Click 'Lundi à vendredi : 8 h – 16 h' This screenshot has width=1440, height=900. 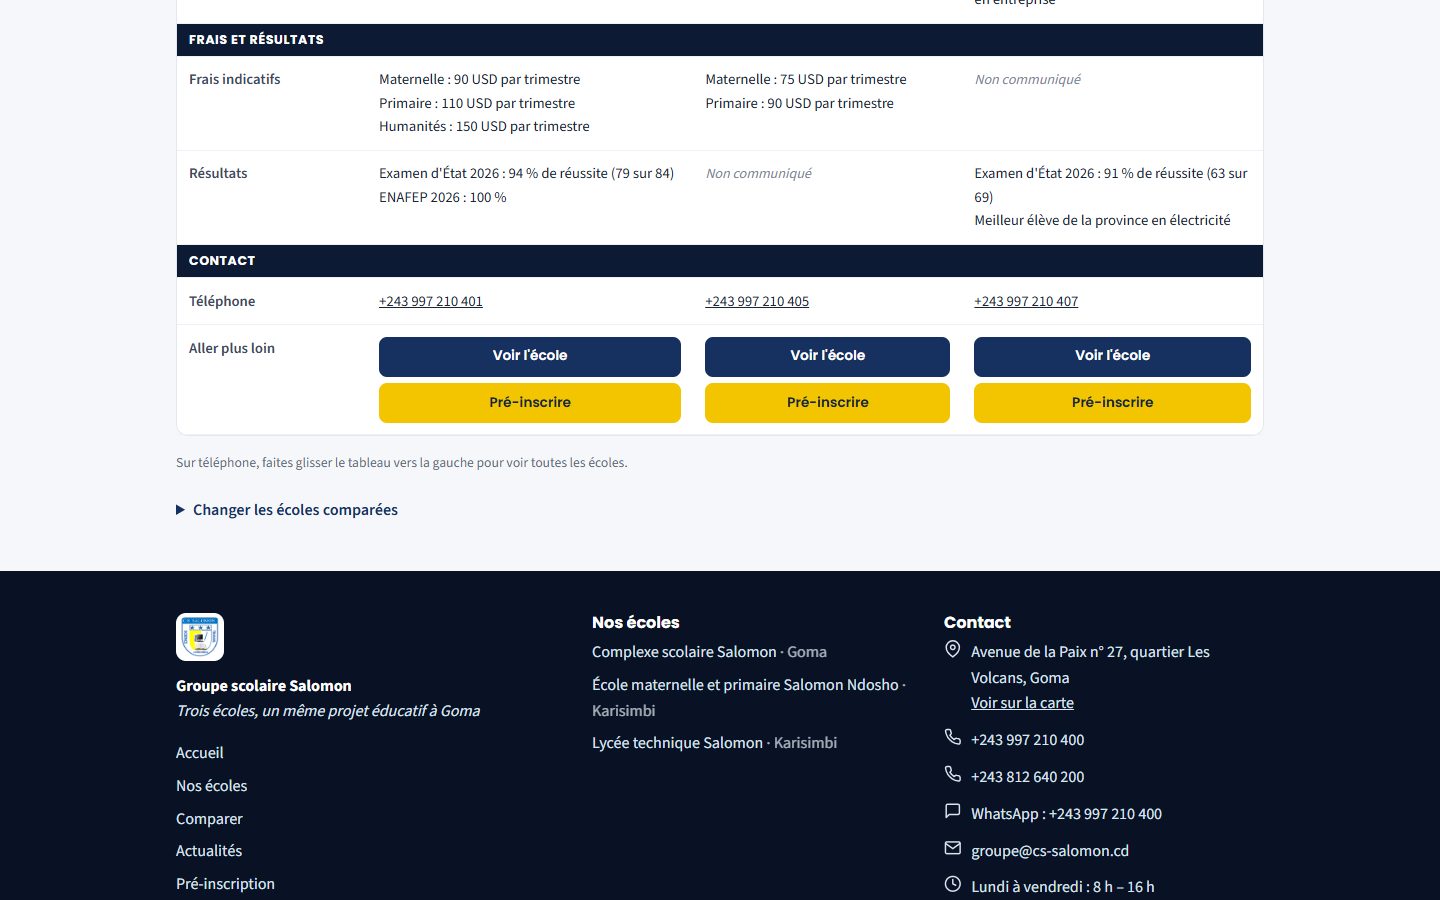(x=1063, y=887)
